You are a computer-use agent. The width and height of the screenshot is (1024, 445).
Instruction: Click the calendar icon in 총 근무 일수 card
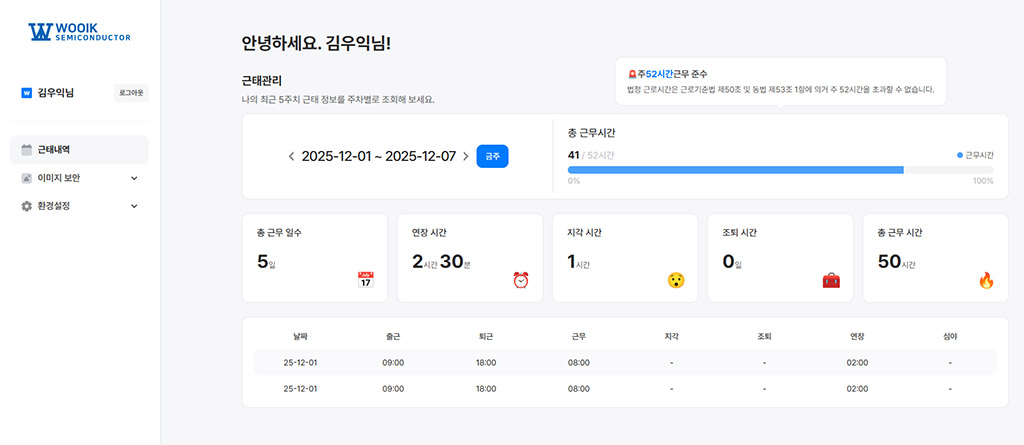[x=365, y=280]
